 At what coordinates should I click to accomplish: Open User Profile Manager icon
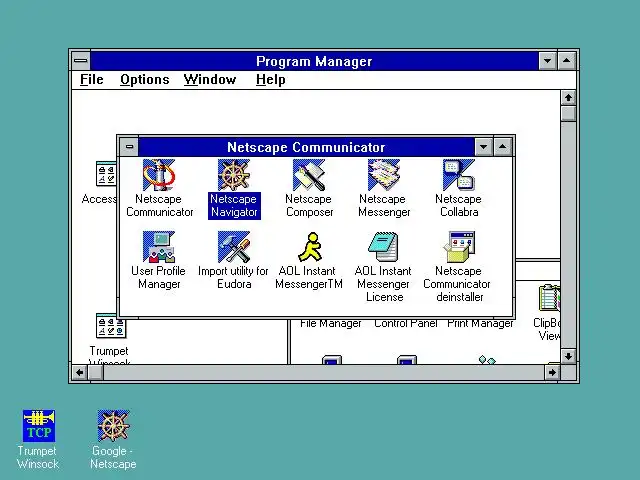tap(159, 247)
